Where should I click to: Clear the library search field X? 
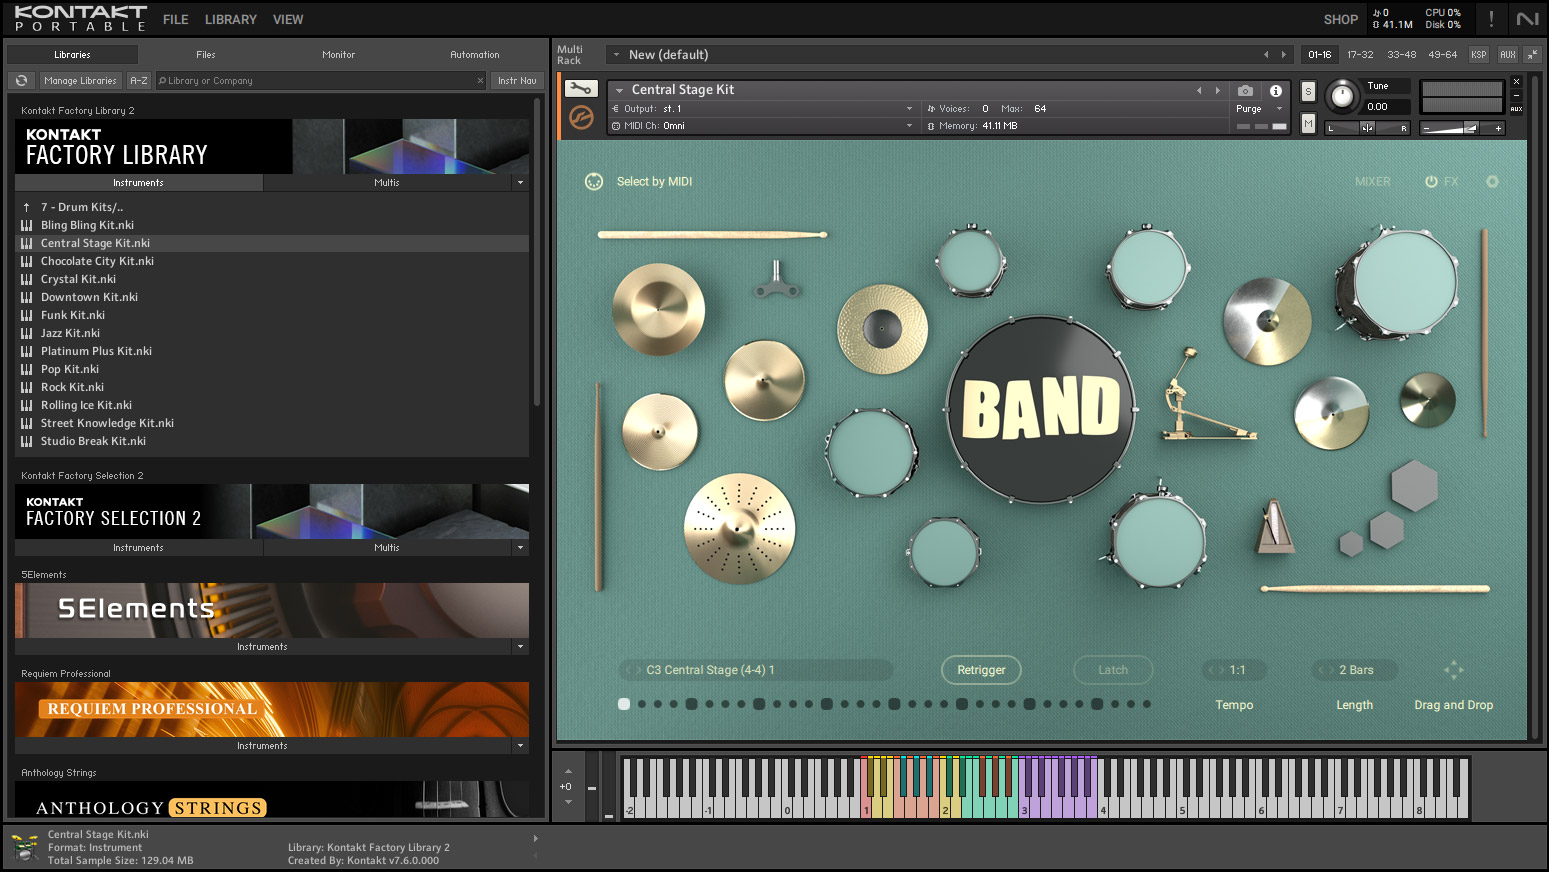pyautogui.click(x=480, y=80)
